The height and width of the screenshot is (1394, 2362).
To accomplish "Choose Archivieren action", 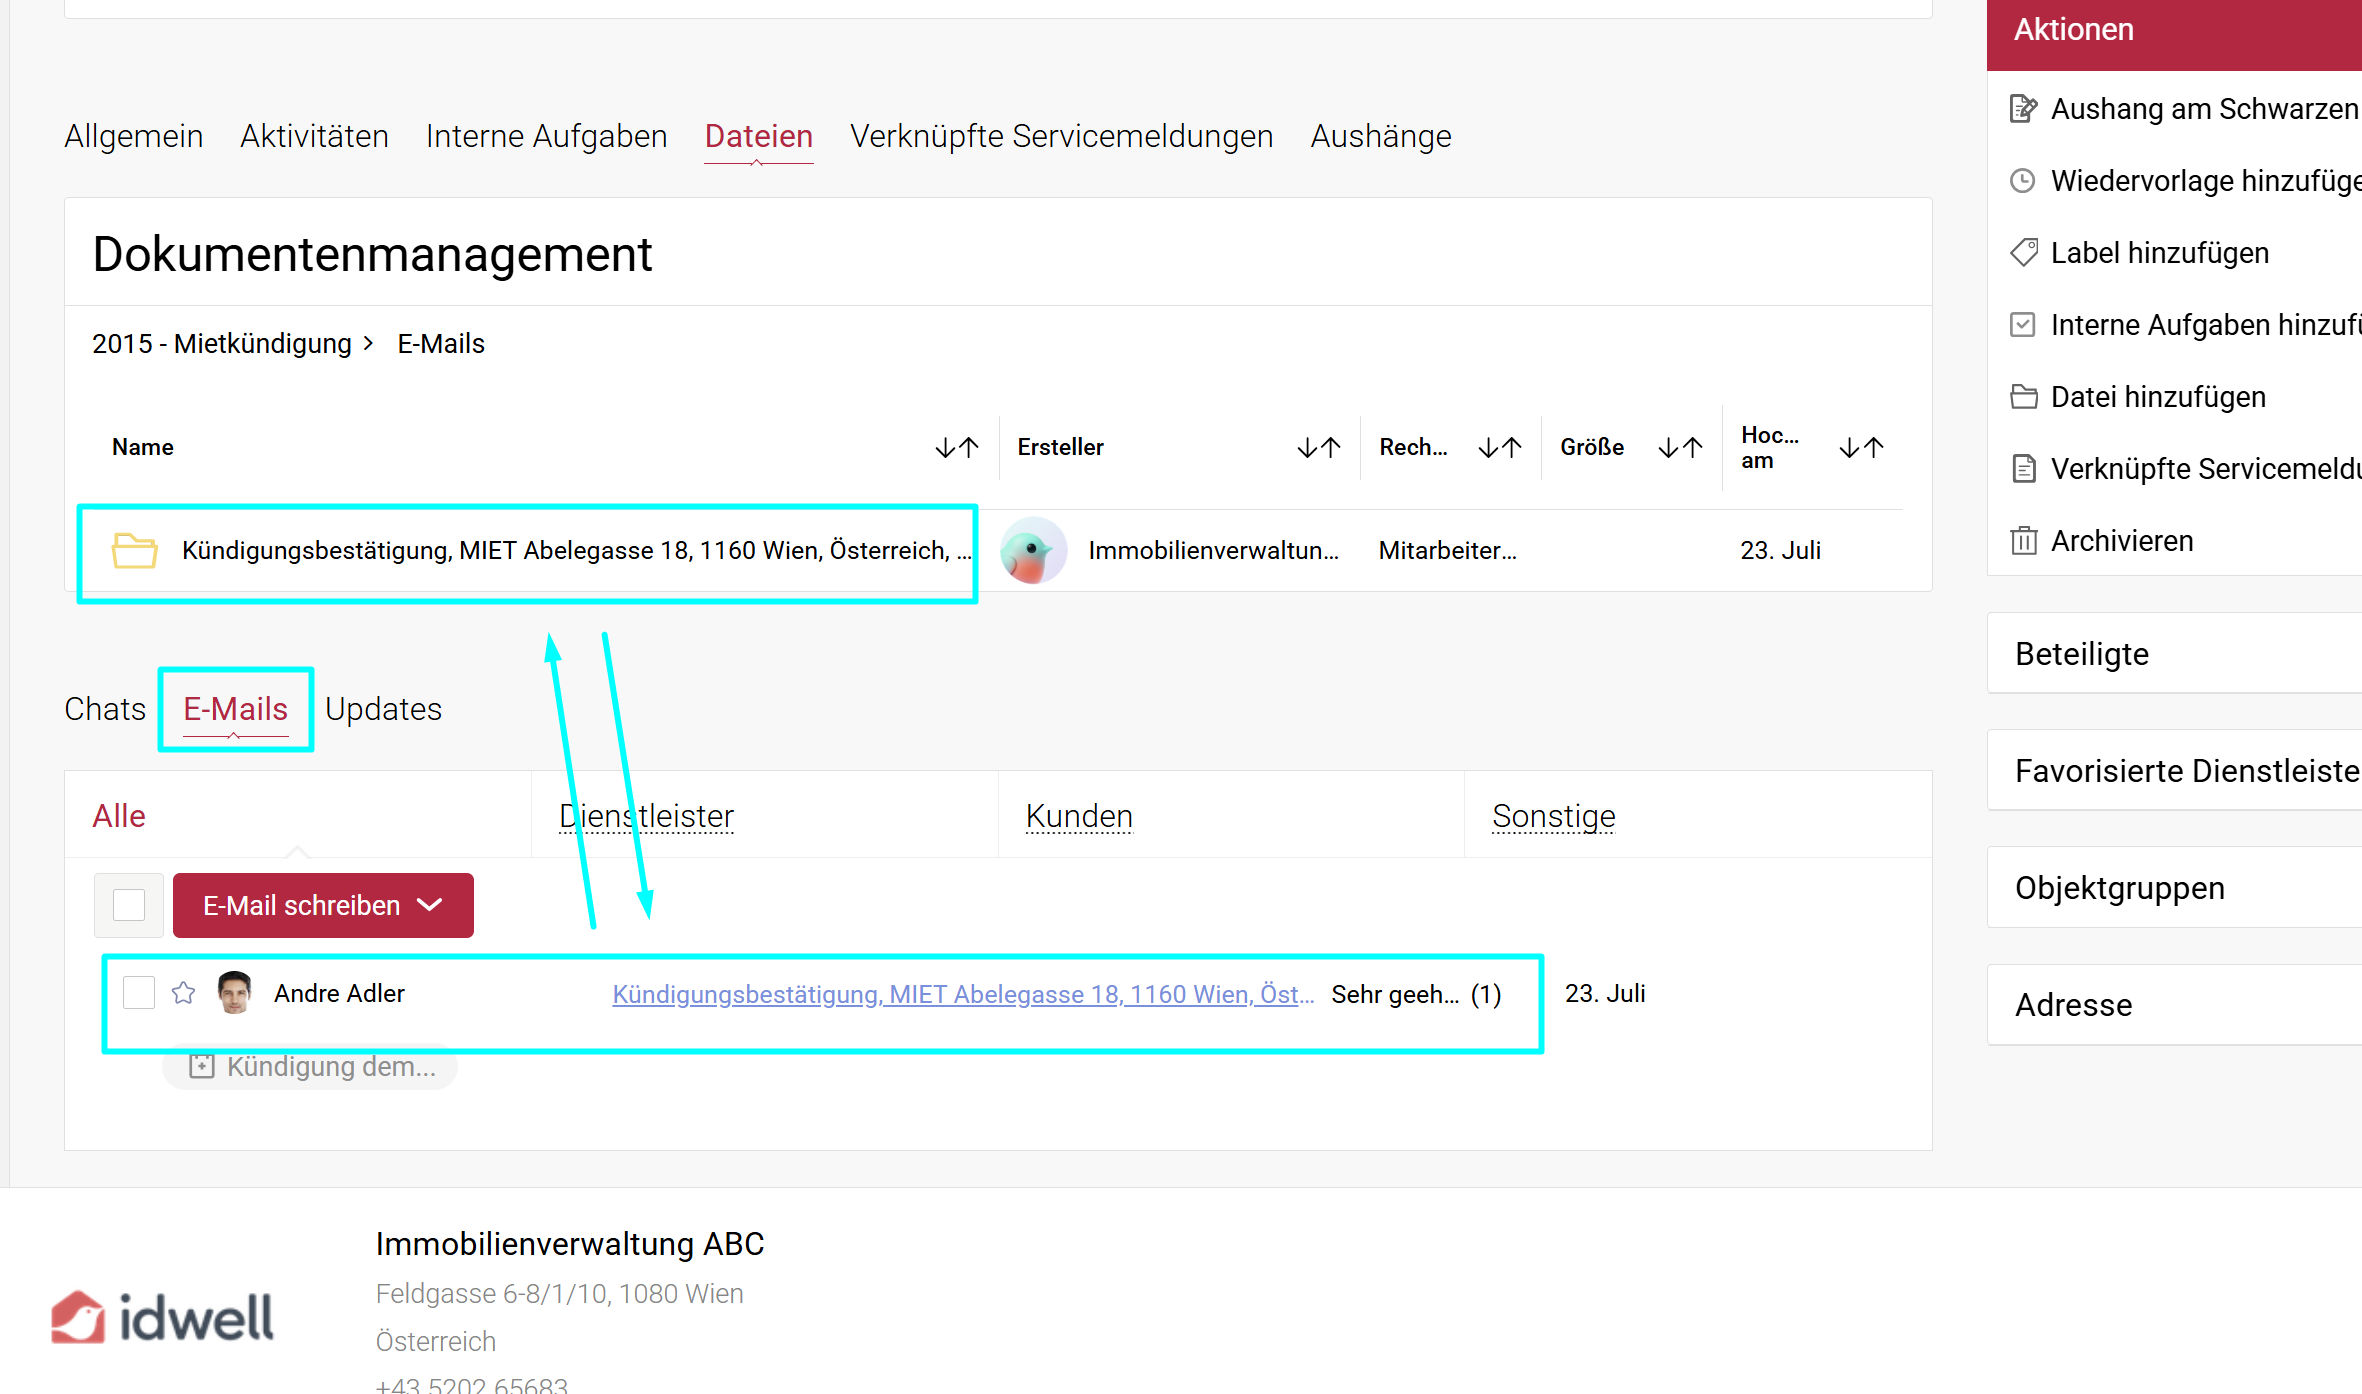I will (2122, 540).
